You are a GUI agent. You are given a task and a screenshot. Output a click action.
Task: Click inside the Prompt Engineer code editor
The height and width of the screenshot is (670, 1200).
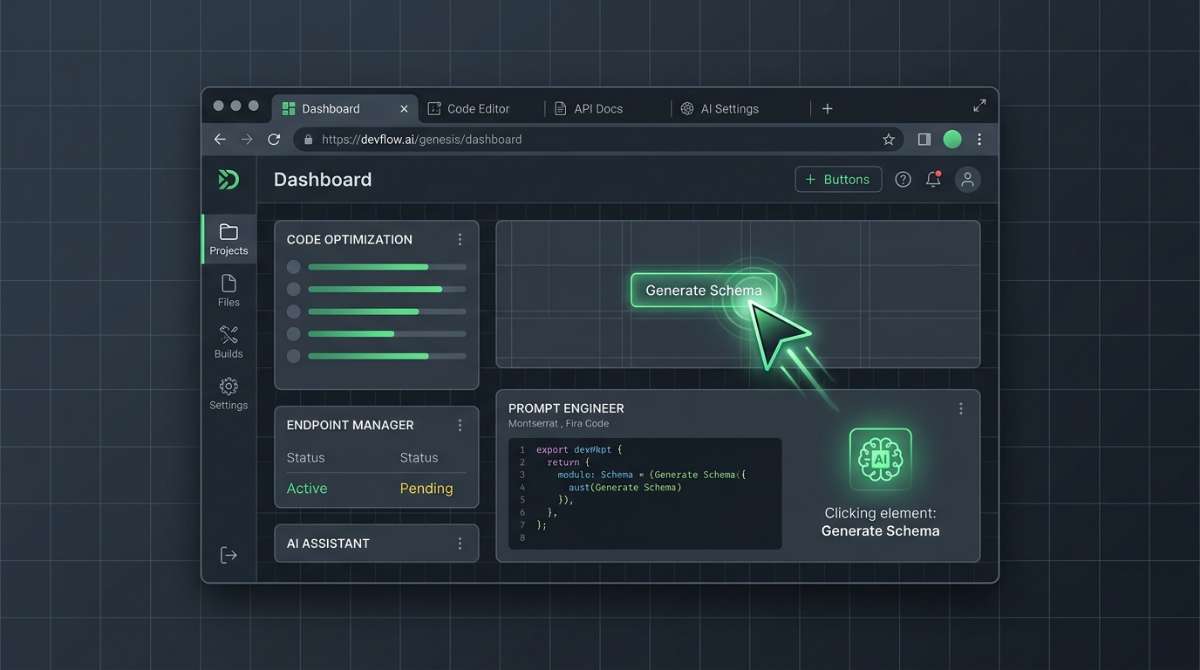(645, 493)
